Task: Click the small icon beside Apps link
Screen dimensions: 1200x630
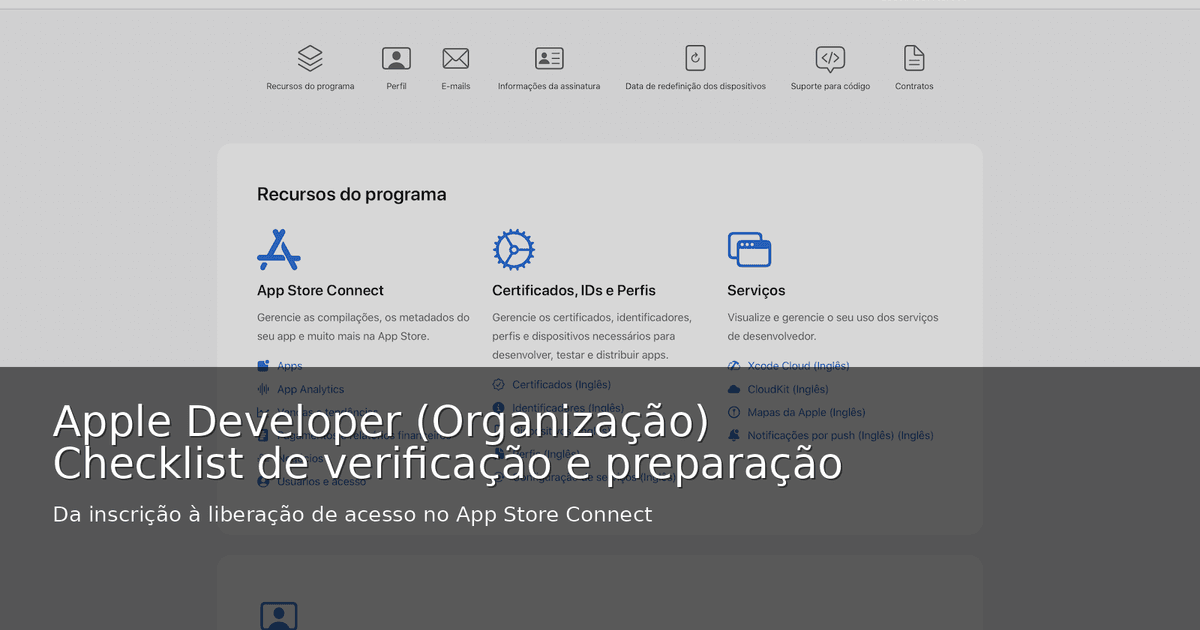Action: click(263, 366)
